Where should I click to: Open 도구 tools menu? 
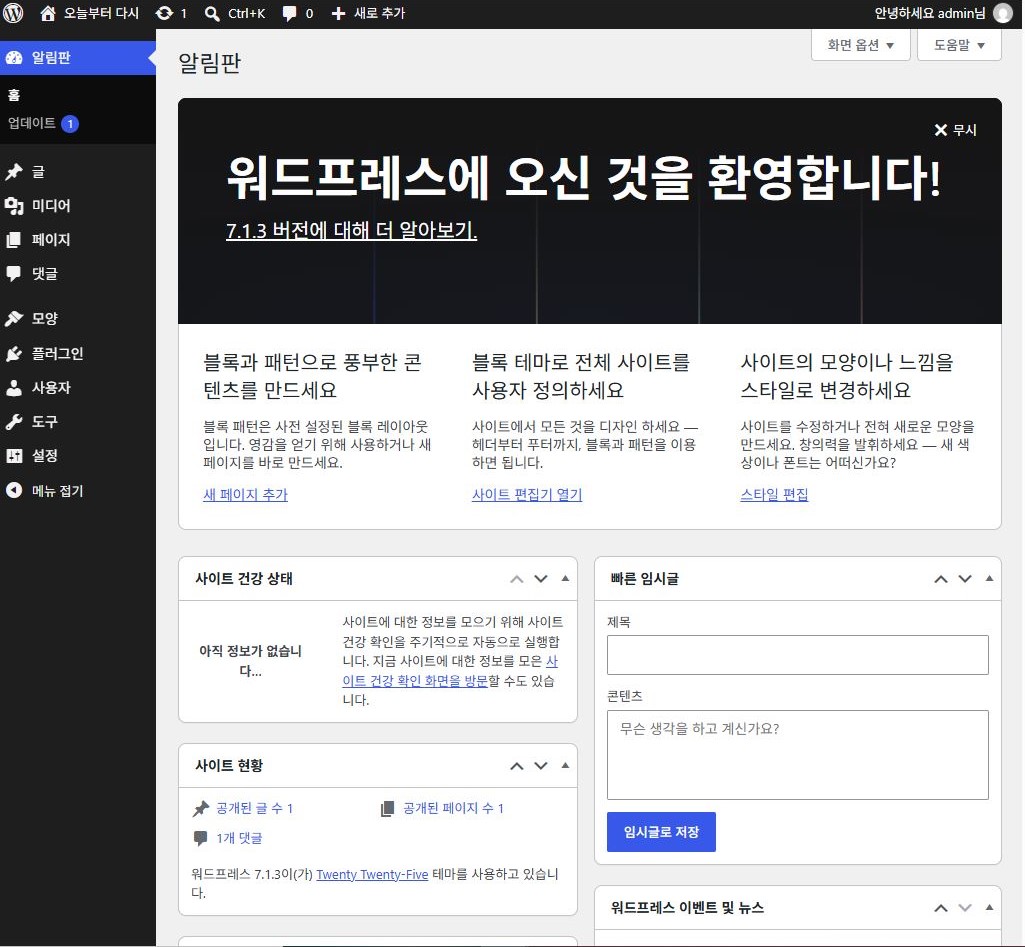[x=78, y=422]
